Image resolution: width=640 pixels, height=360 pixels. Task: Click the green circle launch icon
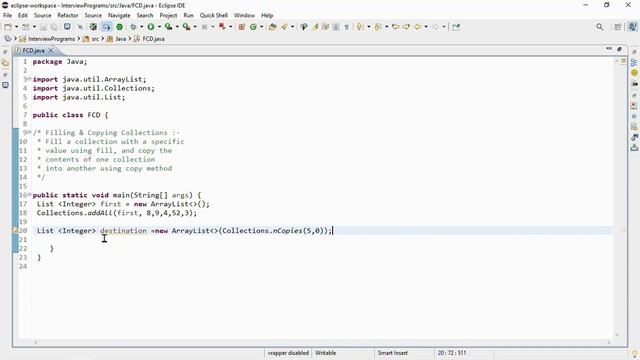click(x=120, y=27)
